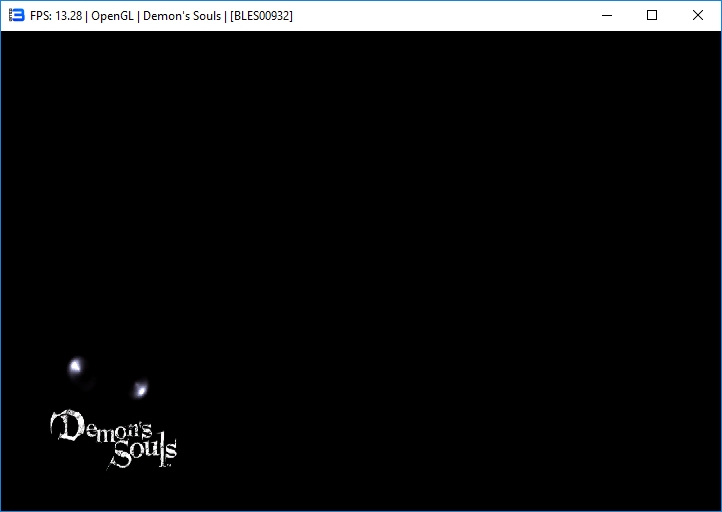The height and width of the screenshot is (512, 722).
Task: Click the Demon's Souls logo in the game view
Action: point(114,439)
